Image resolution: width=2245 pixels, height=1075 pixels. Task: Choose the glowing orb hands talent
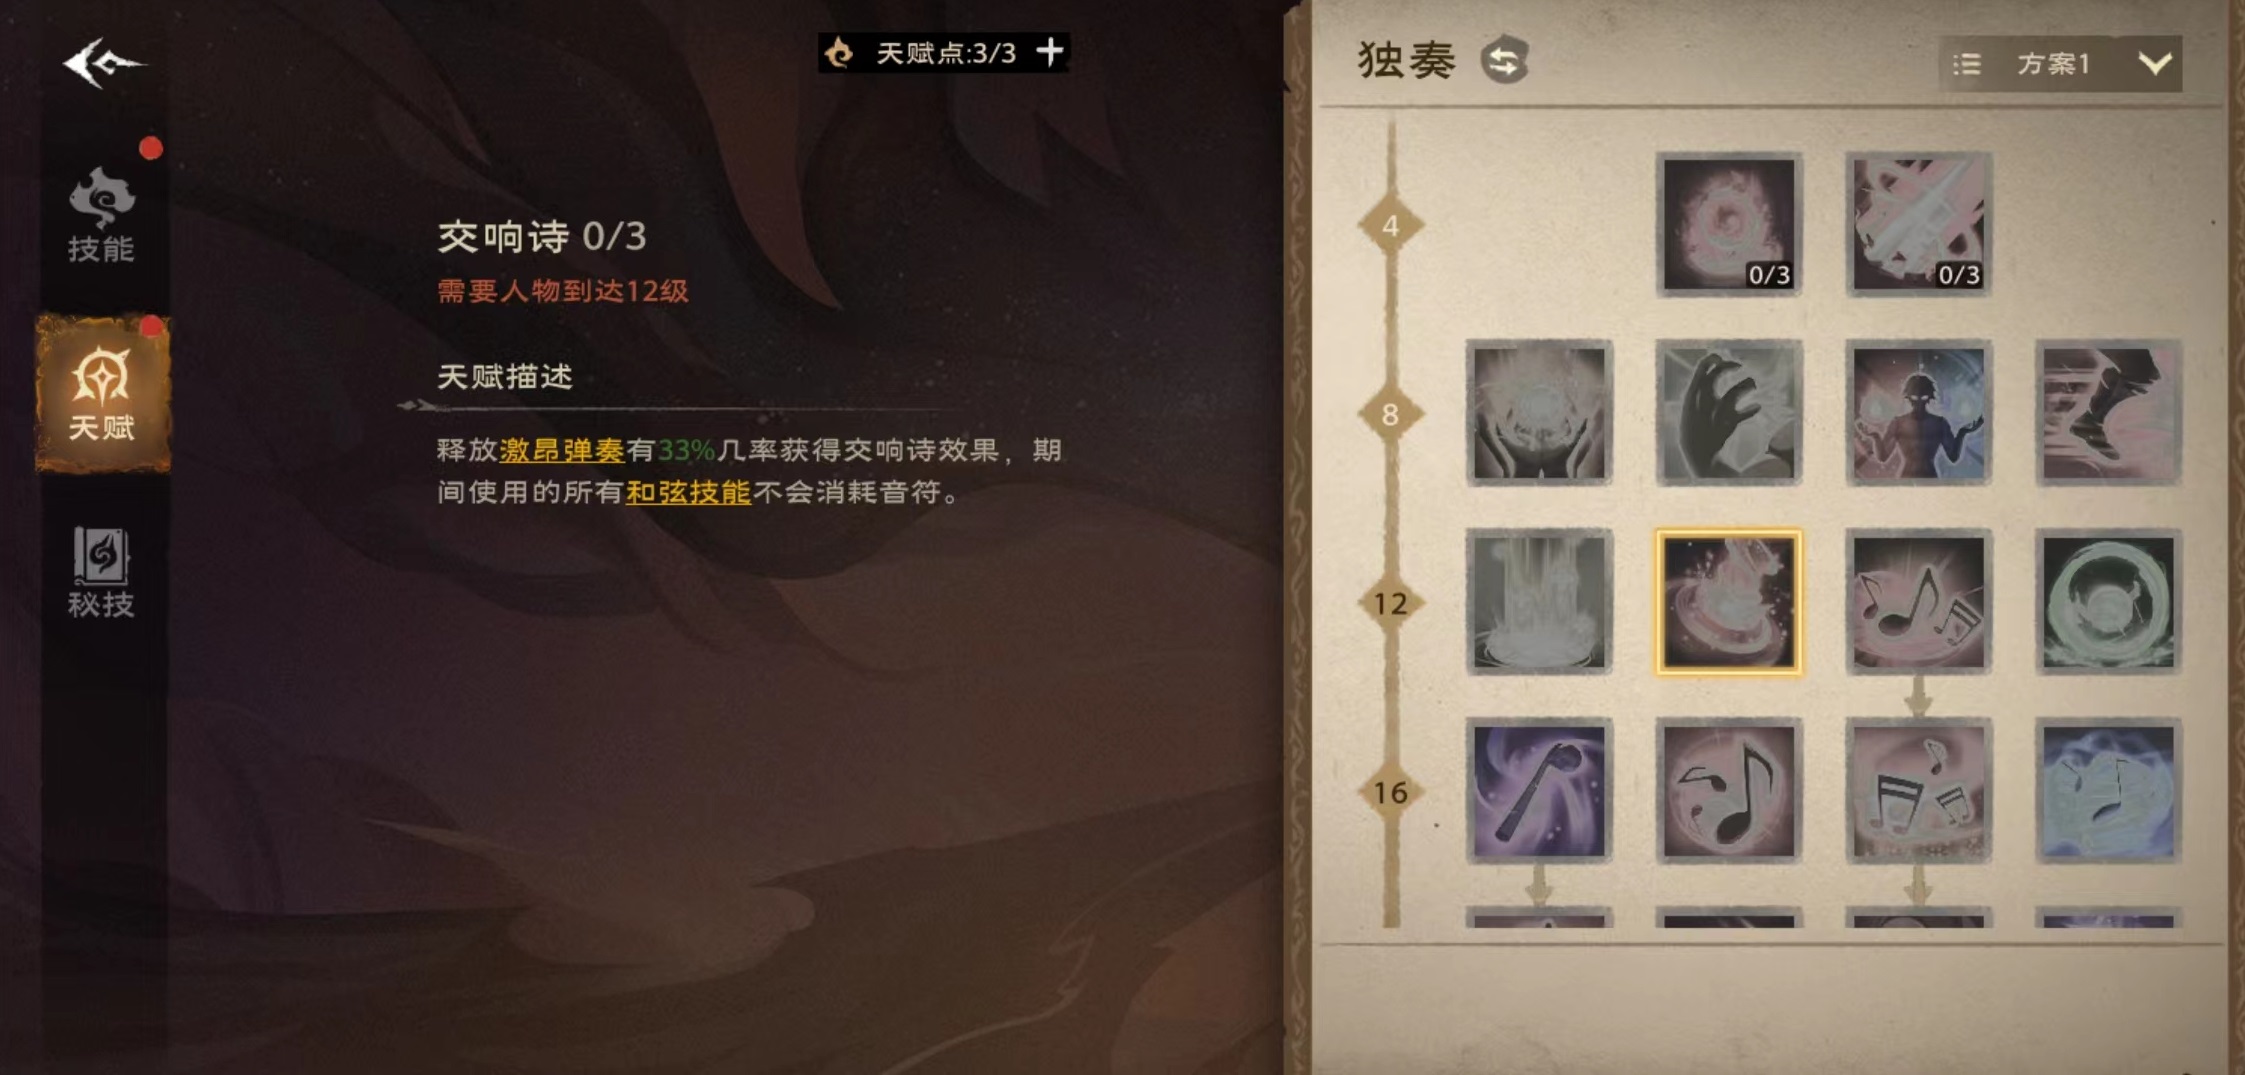pyautogui.click(x=1539, y=413)
